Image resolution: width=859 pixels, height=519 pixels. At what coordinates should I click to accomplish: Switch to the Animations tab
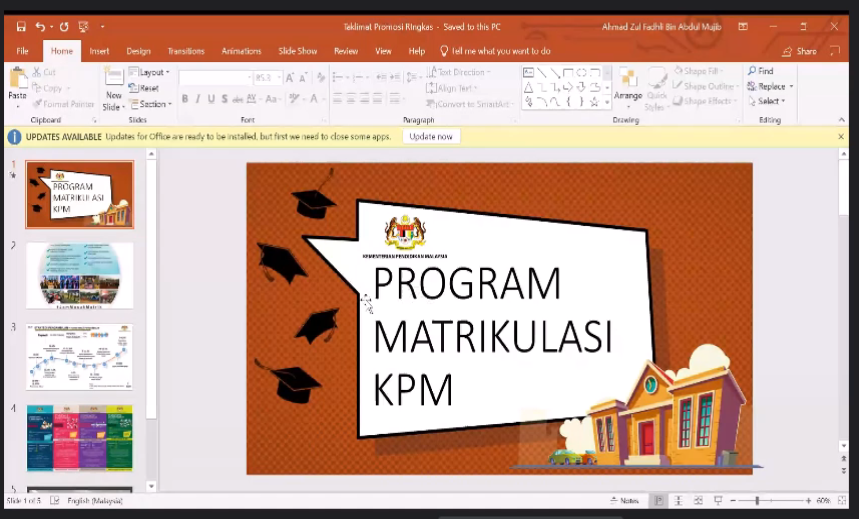click(241, 51)
